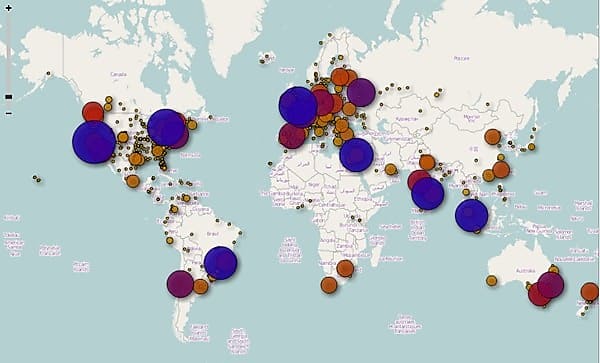
Task: Click the Canada country label
Action: pyautogui.click(x=118, y=74)
